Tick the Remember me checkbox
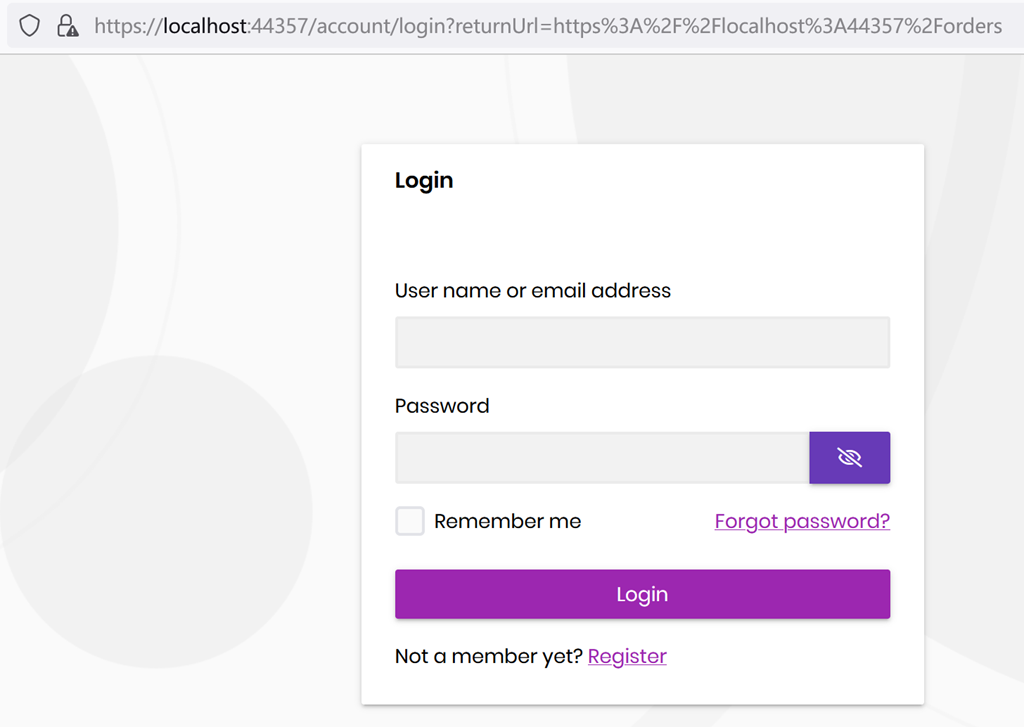 (410, 521)
